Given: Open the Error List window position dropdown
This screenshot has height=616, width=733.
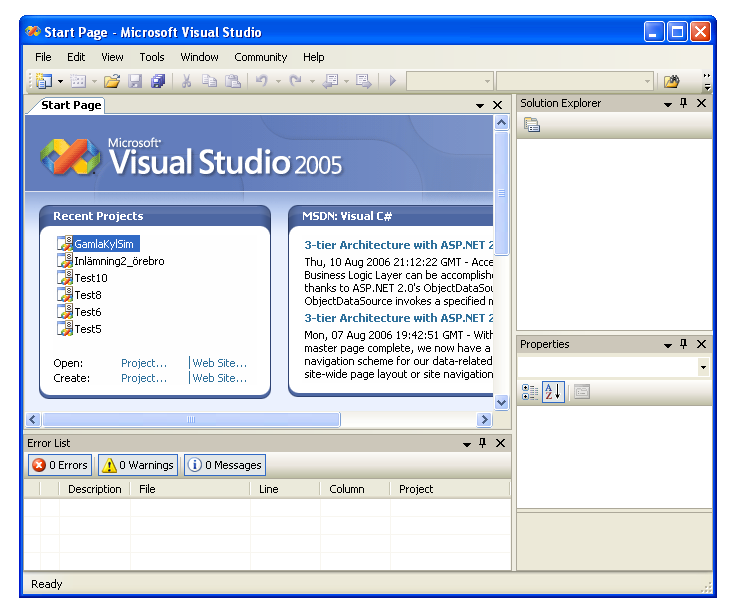Looking at the screenshot, I should (467, 444).
